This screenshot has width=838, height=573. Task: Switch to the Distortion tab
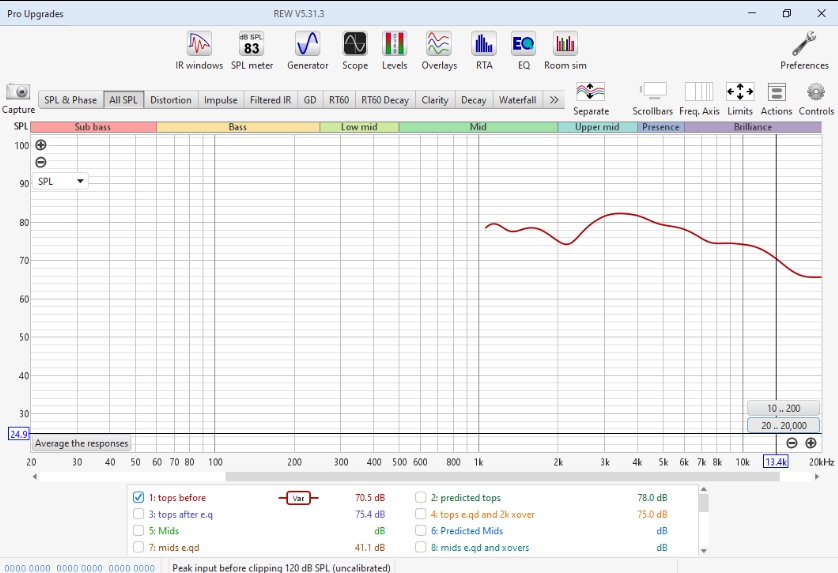coord(171,100)
